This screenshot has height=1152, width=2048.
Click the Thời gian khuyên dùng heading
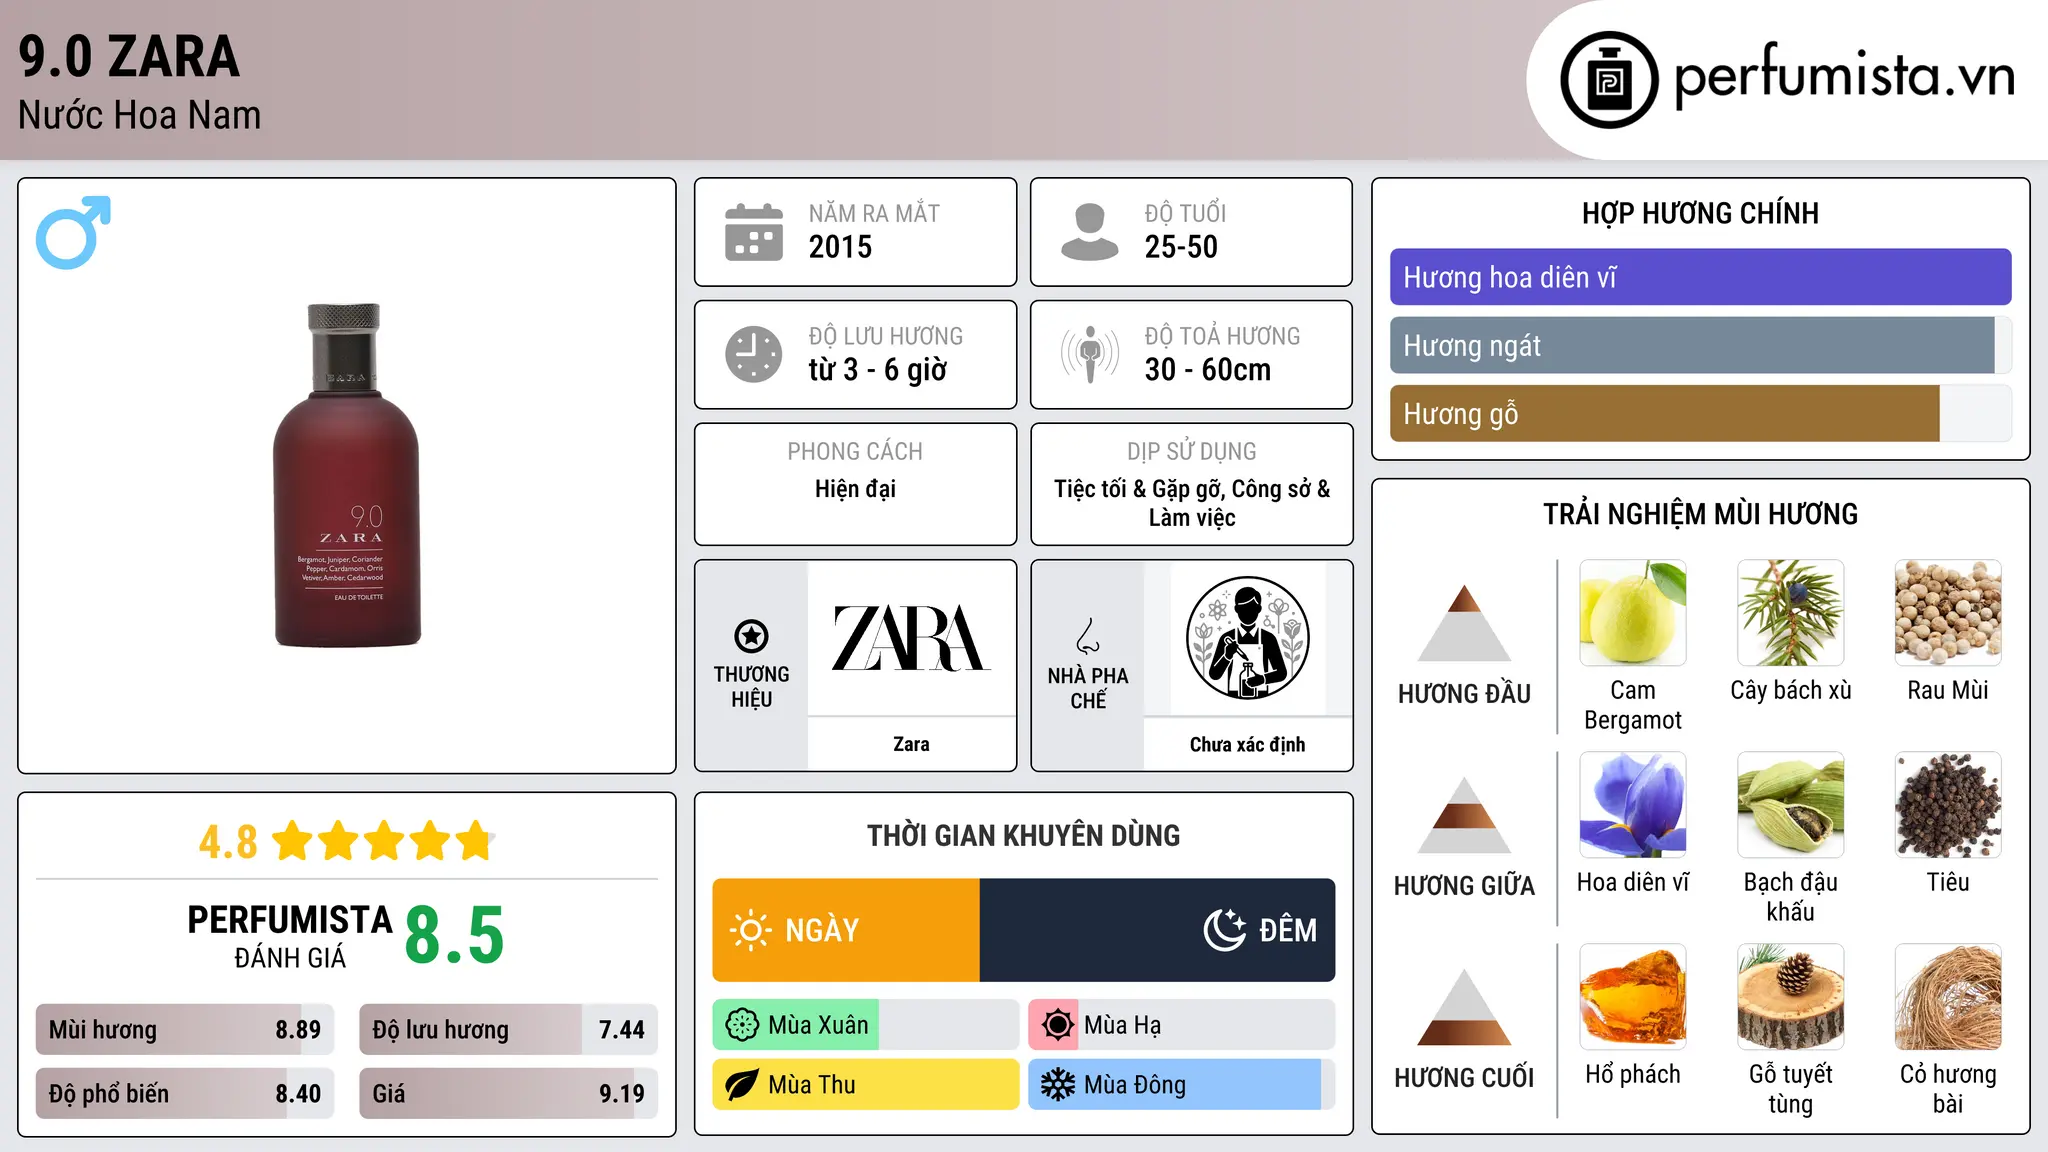[x=1024, y=835]
